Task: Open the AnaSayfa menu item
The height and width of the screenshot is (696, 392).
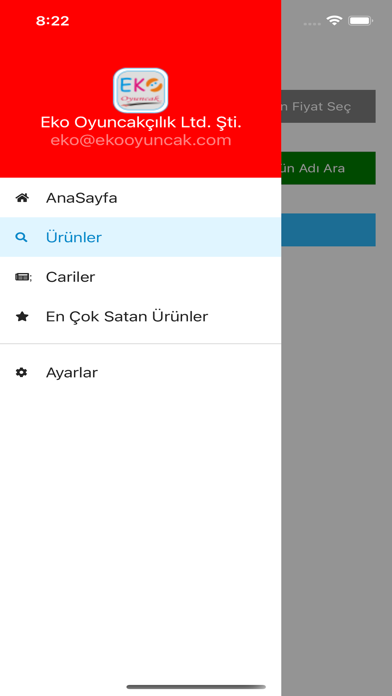Action: [x=140, y=198]
